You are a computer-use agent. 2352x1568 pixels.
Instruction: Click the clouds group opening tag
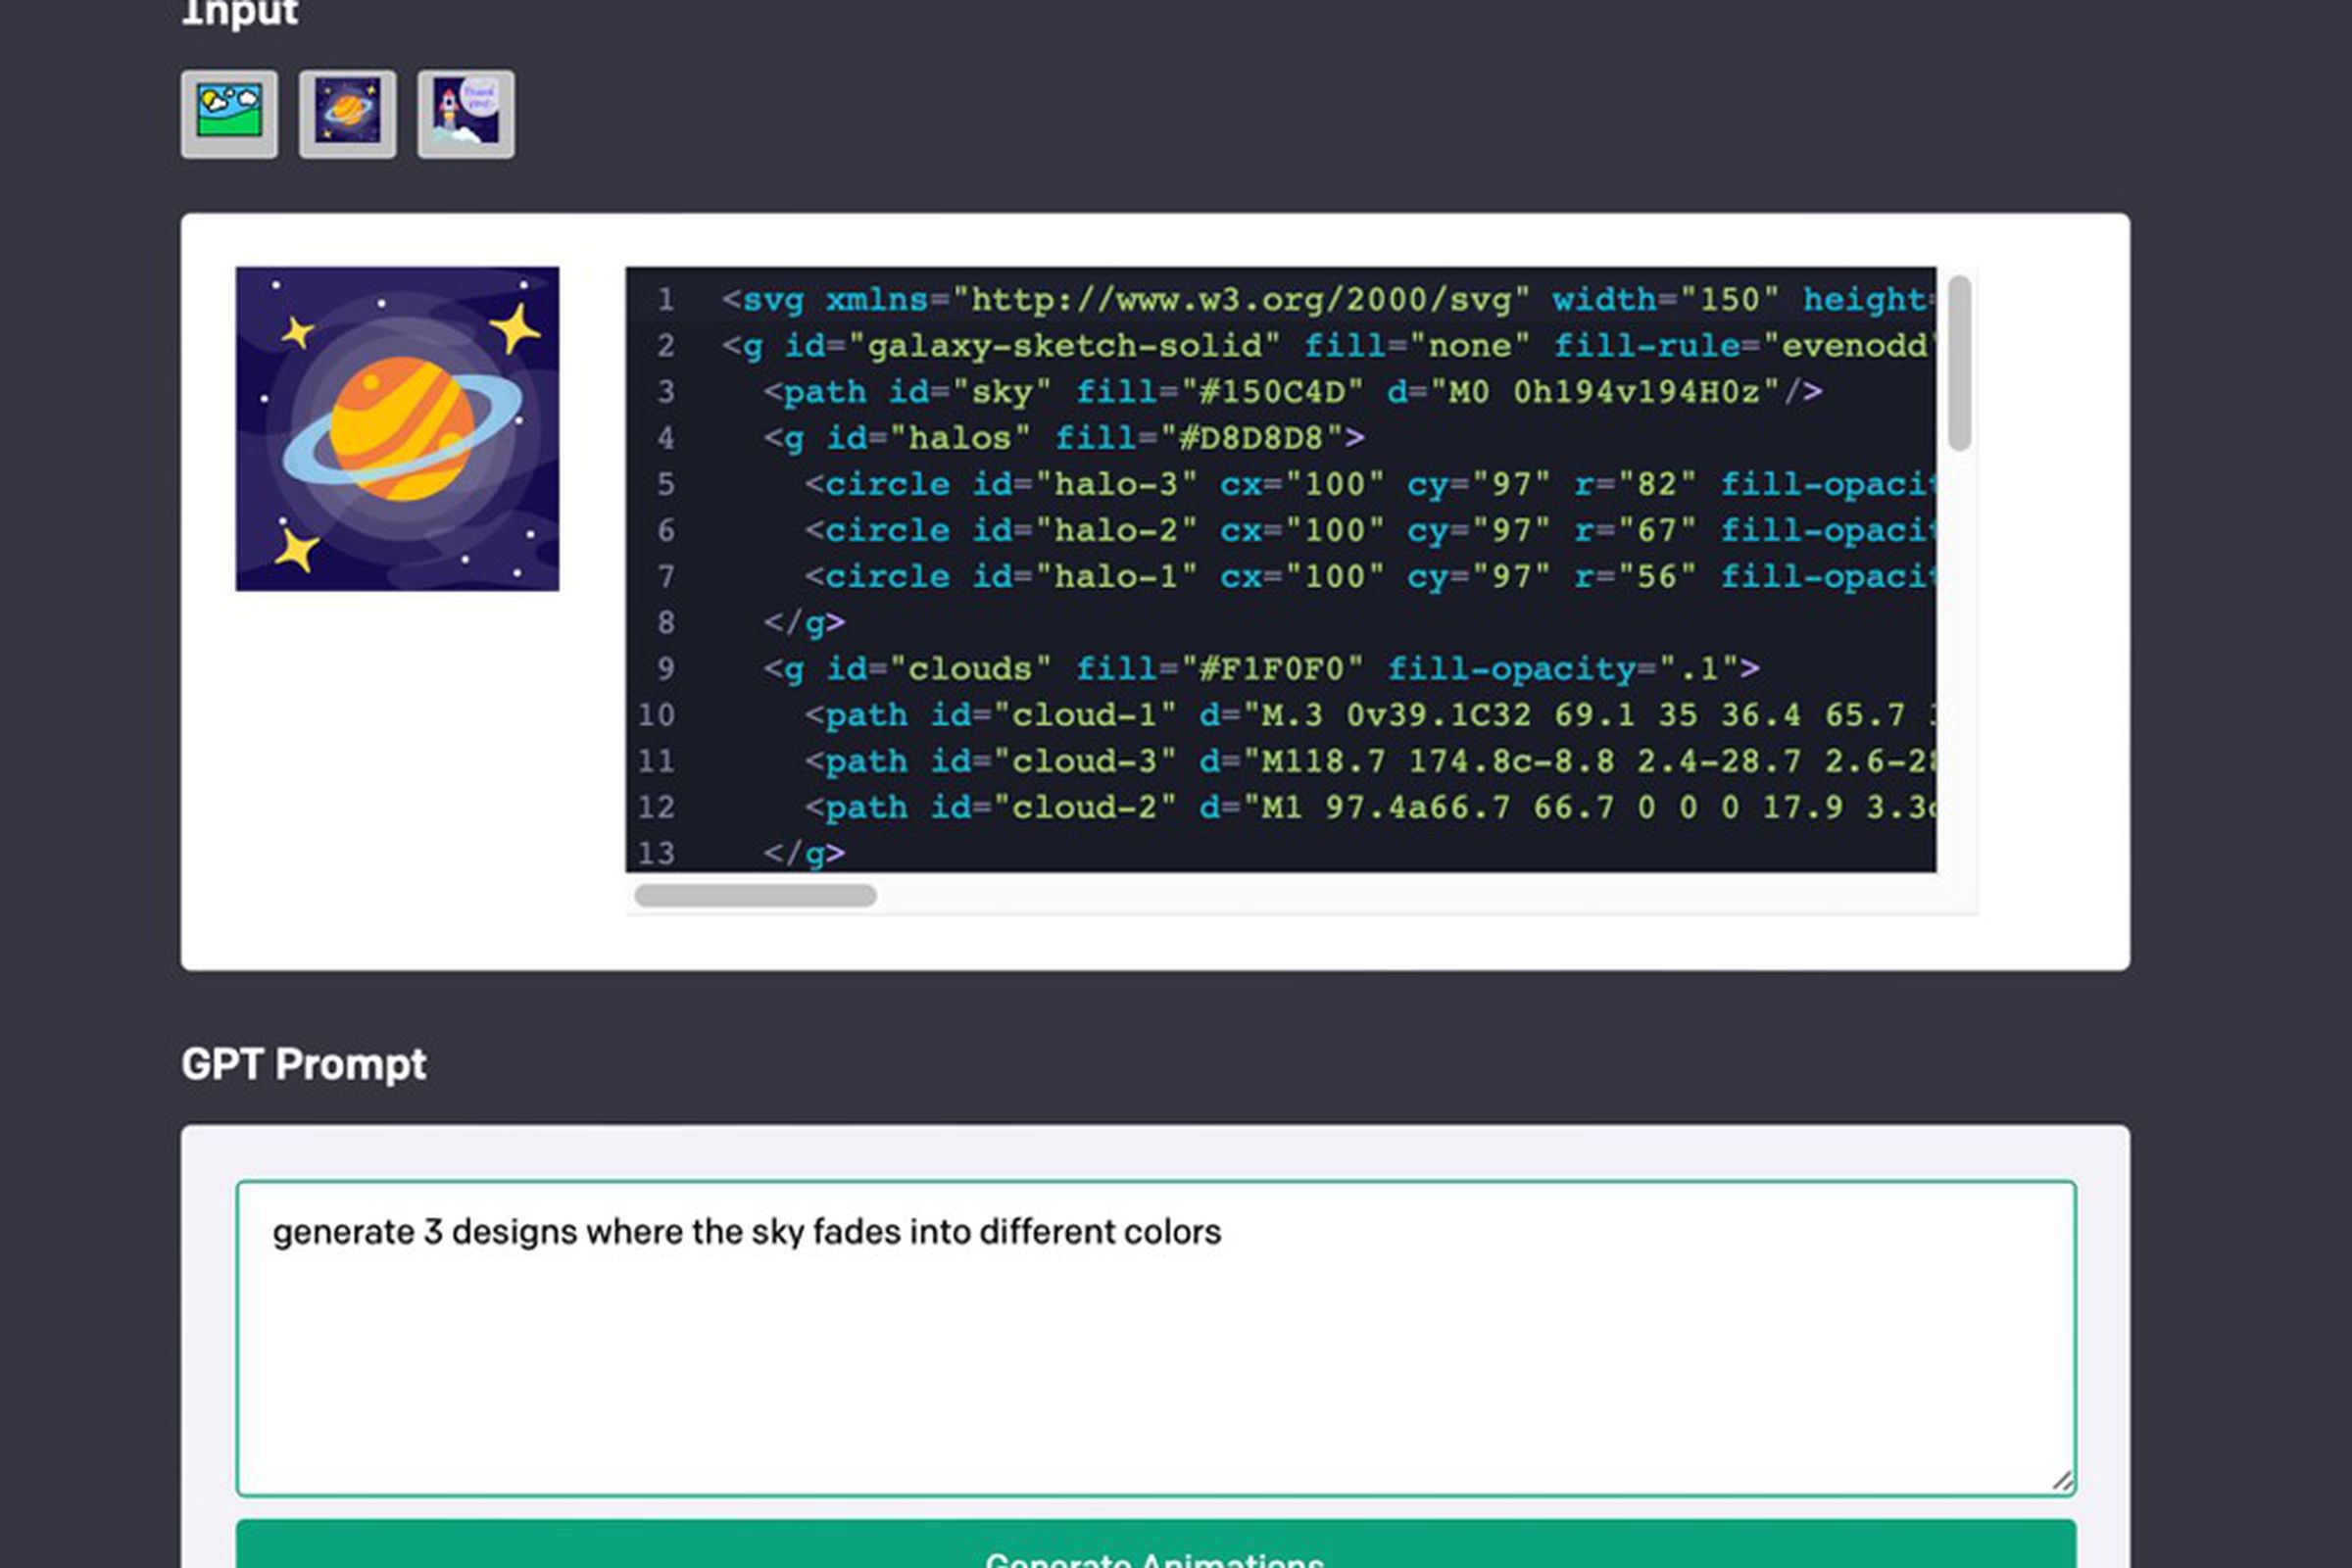(x=1260, y=669)
